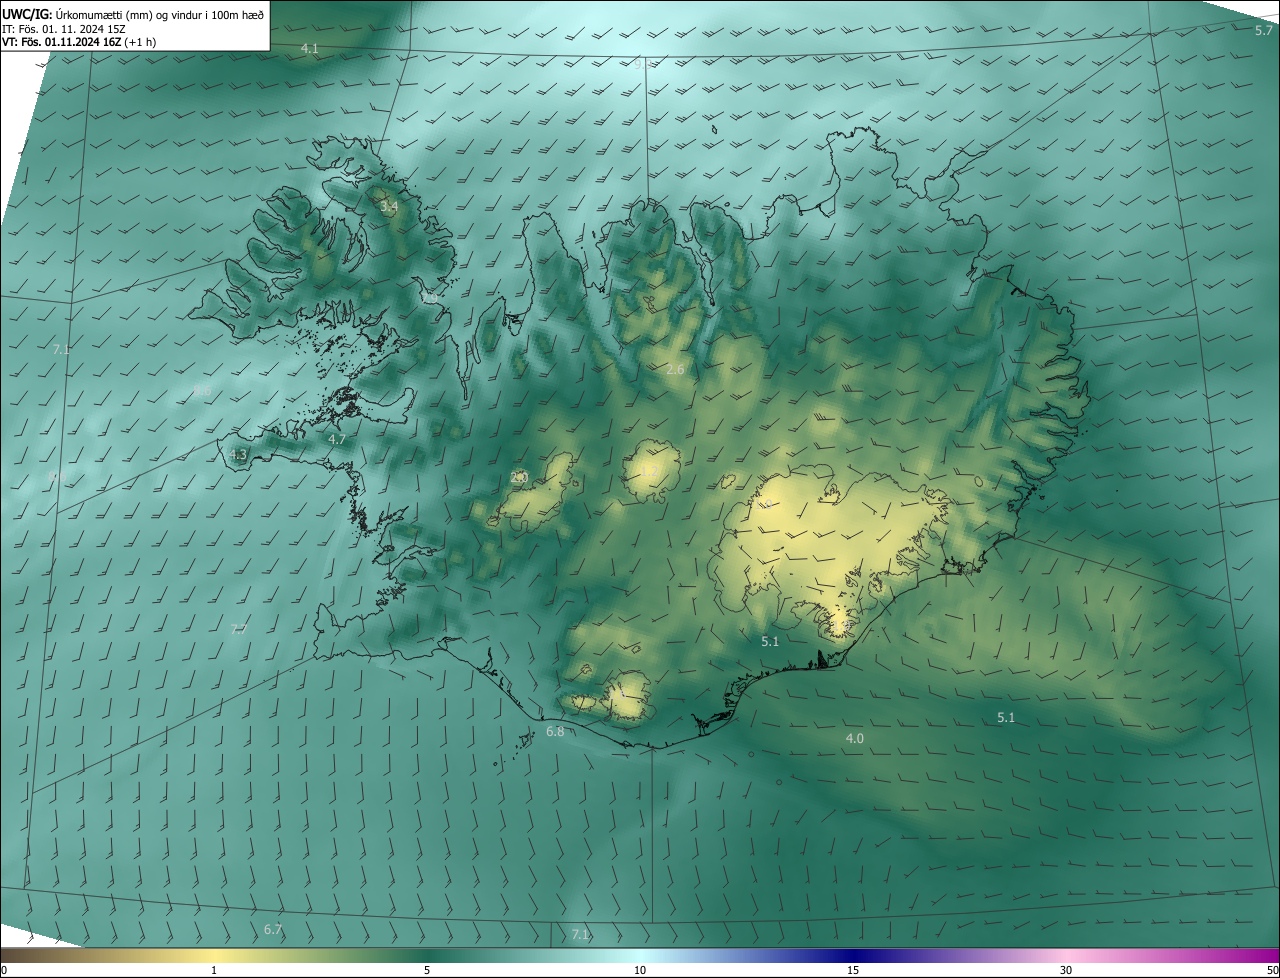Click the 3.4 value over the Westfjords
Screen dimensions: 1280x978
click(389, 206)
